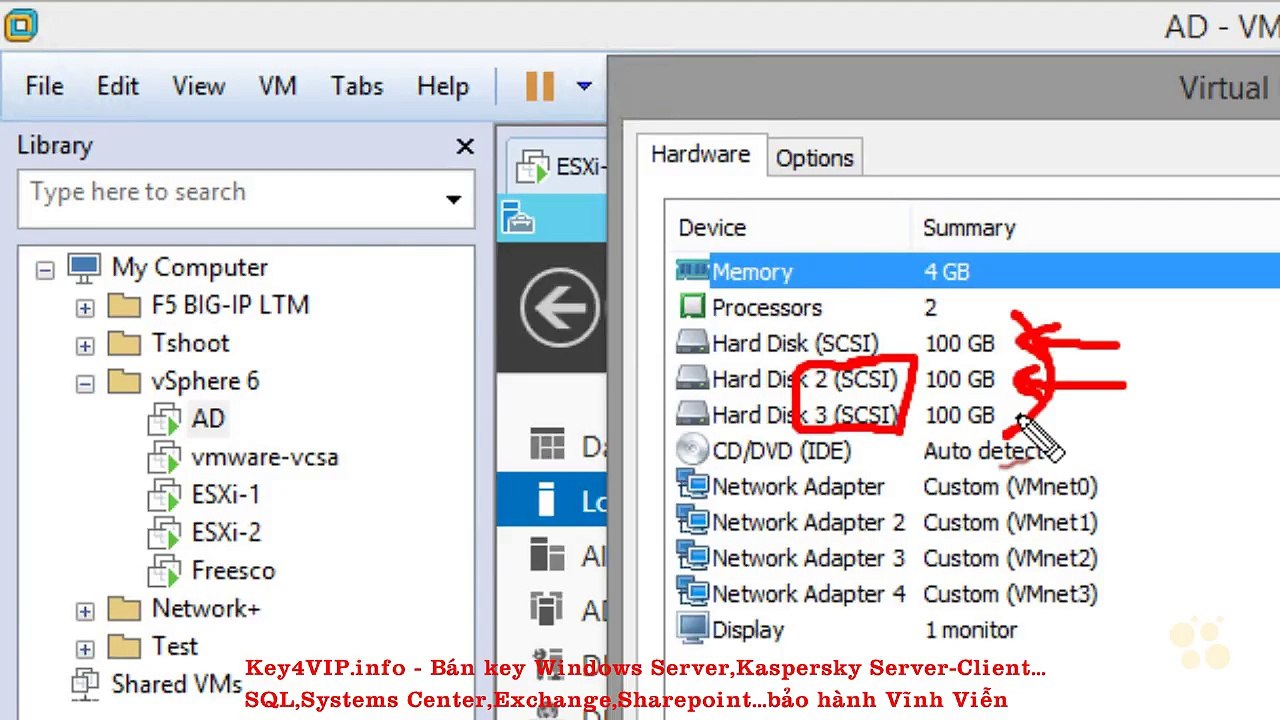Click the back arrow button

point(560,307)
